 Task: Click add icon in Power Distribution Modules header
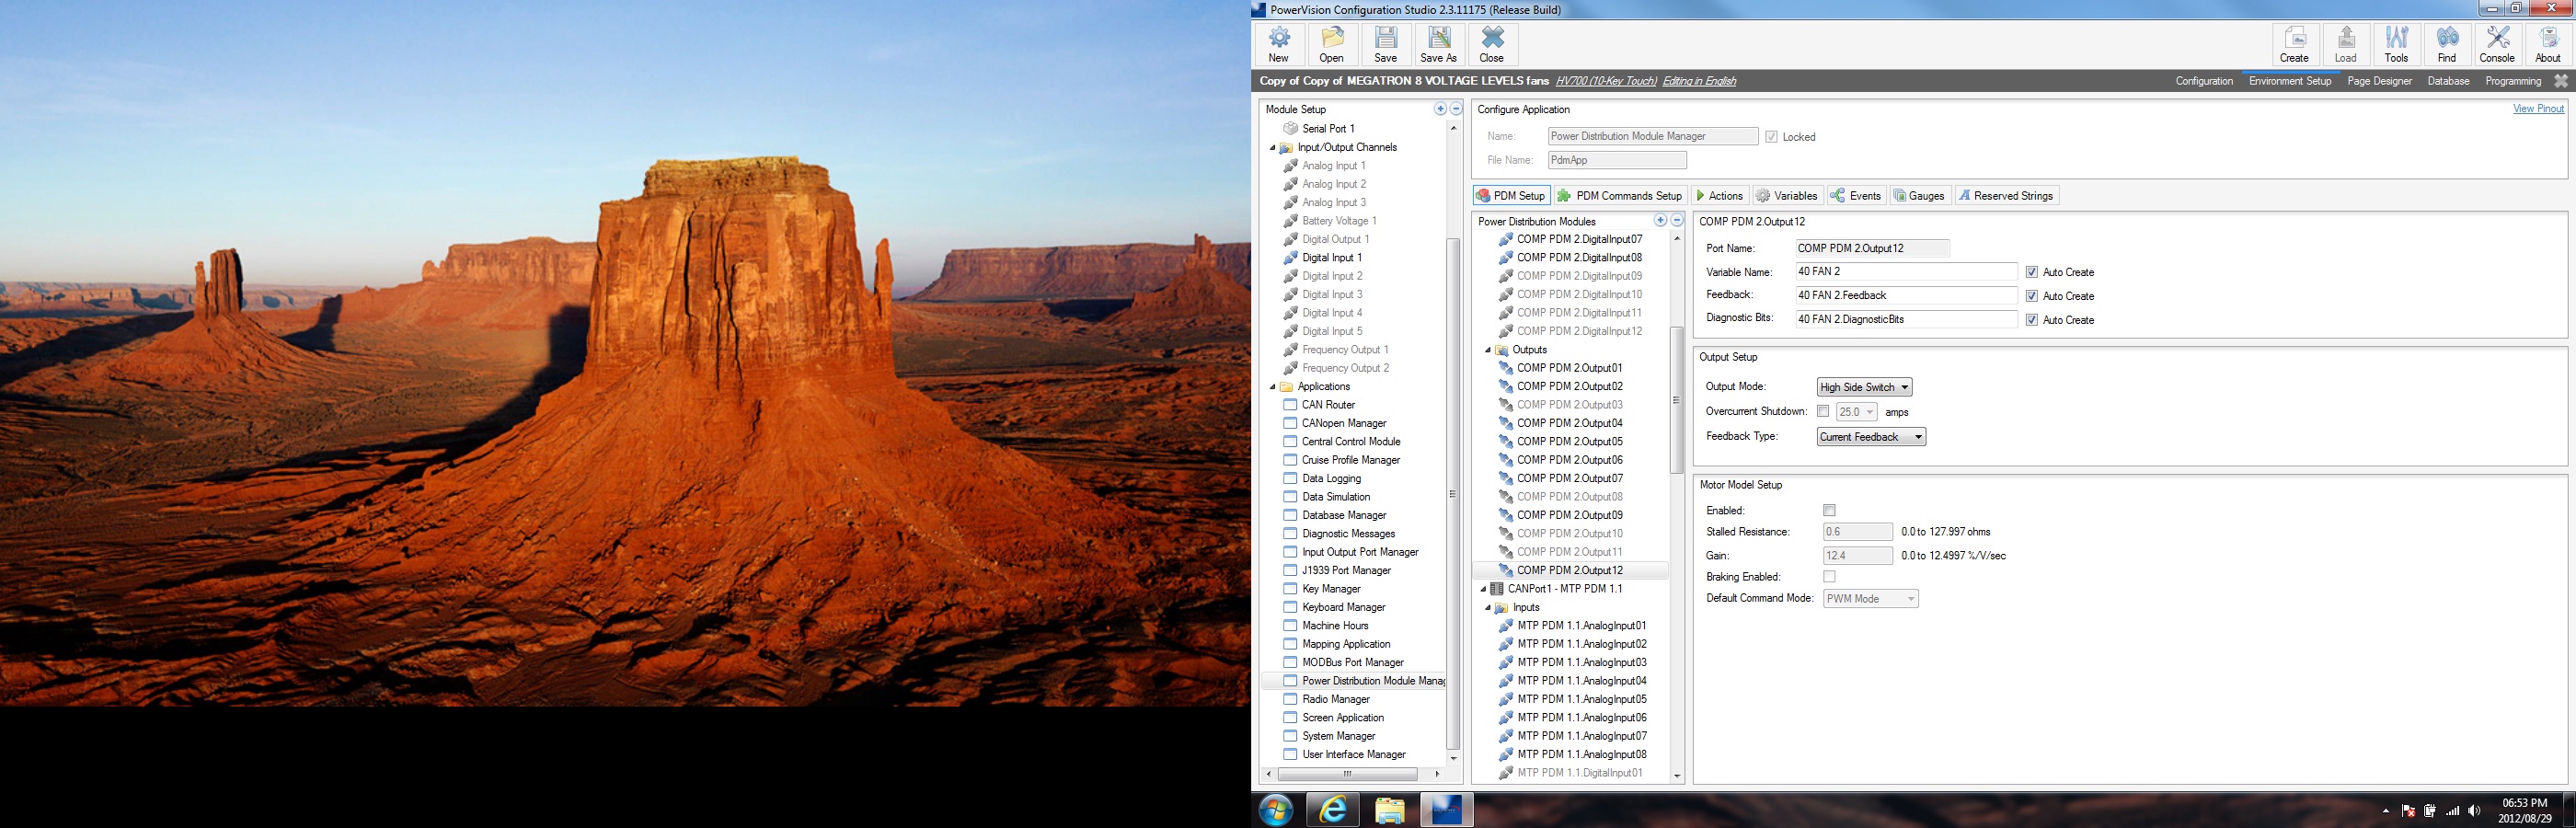[x=1660, y=221]
